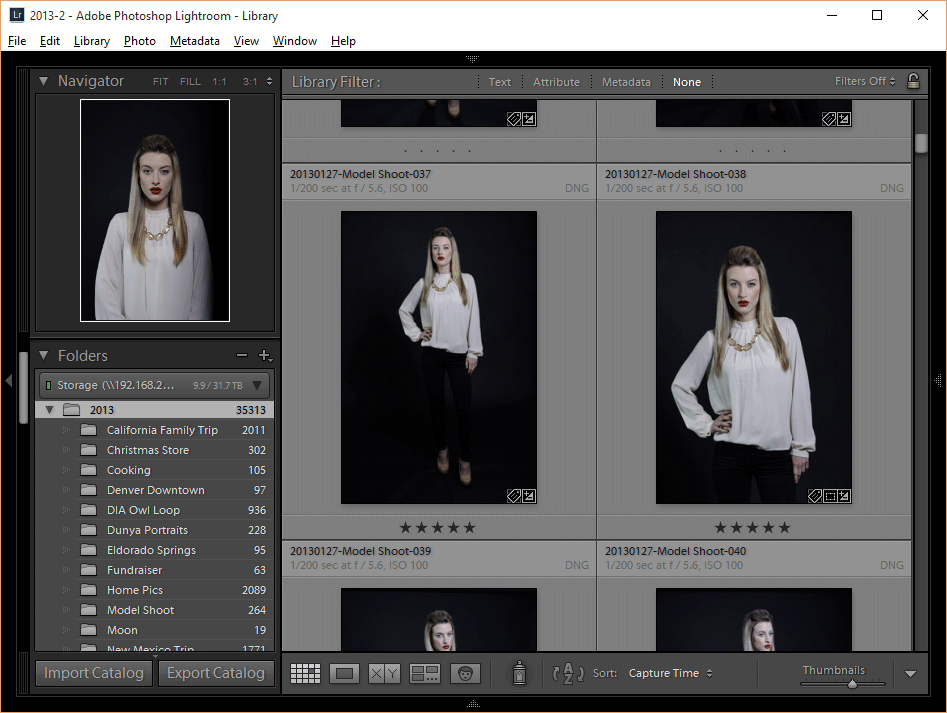Click star rating of Model Shoot-038
This screenshot has height=713, width=947.
tap(753, 528)
